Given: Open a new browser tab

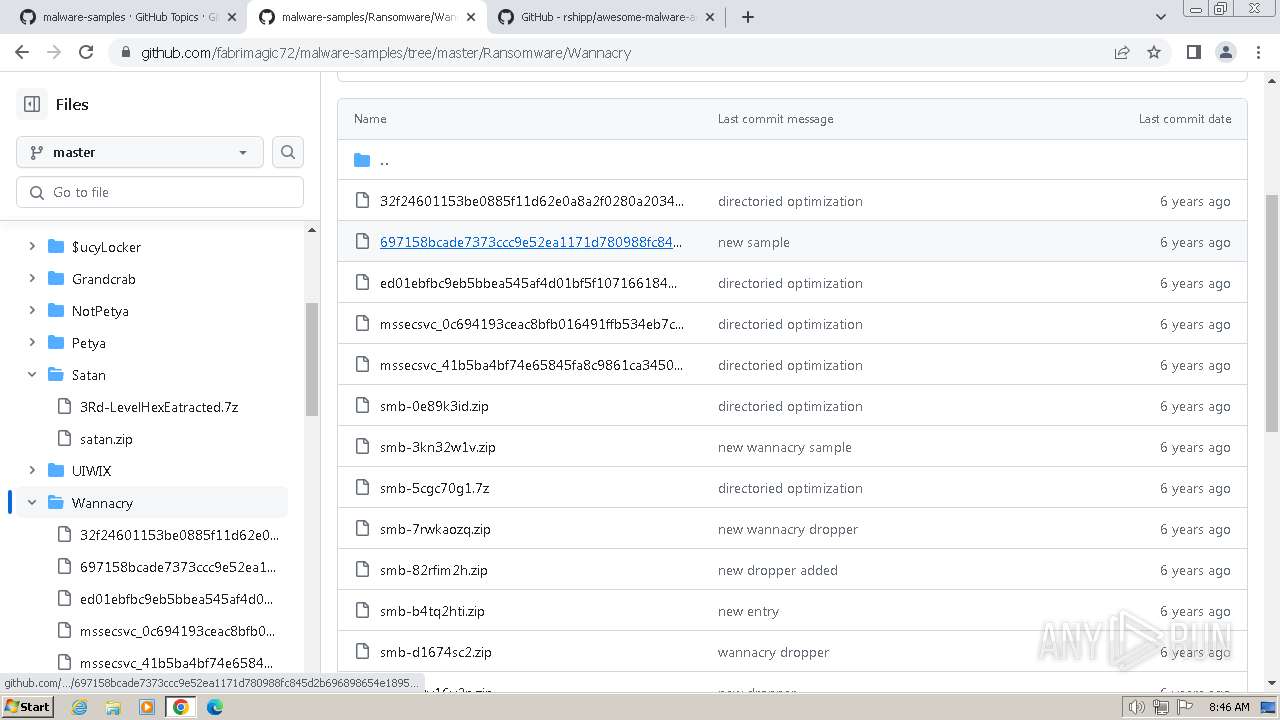Looking at the screenshot, I should [x=747, y=17].
